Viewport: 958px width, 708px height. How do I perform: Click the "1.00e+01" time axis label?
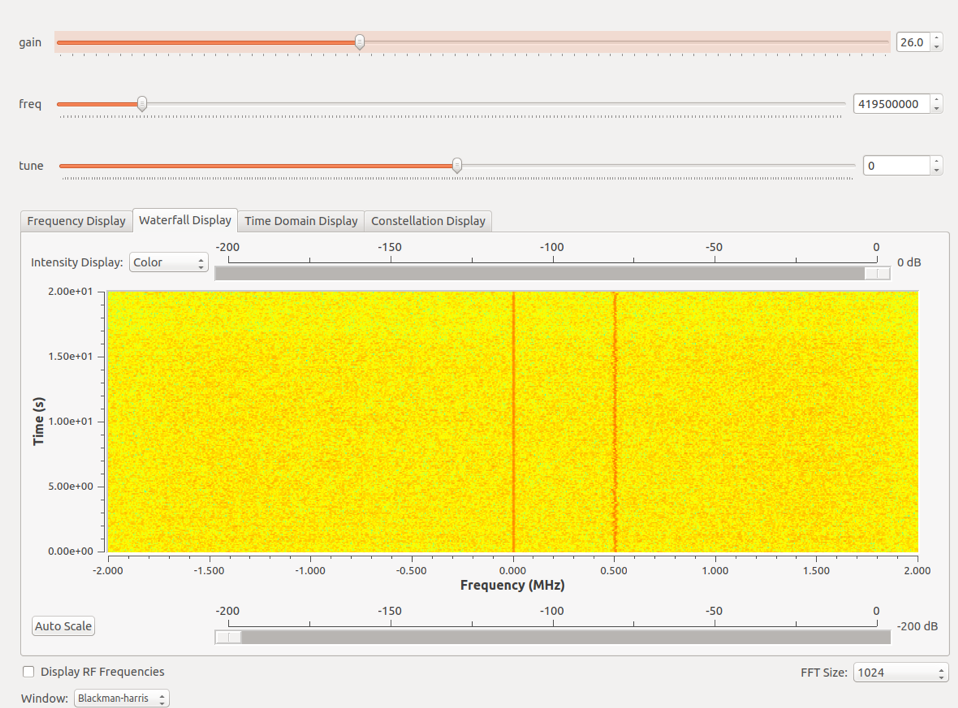[71, 422]
